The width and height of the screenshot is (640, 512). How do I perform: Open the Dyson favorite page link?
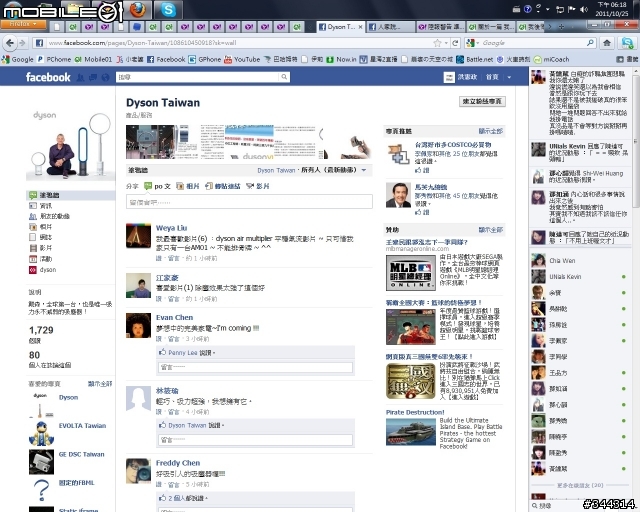pos(68,397)
